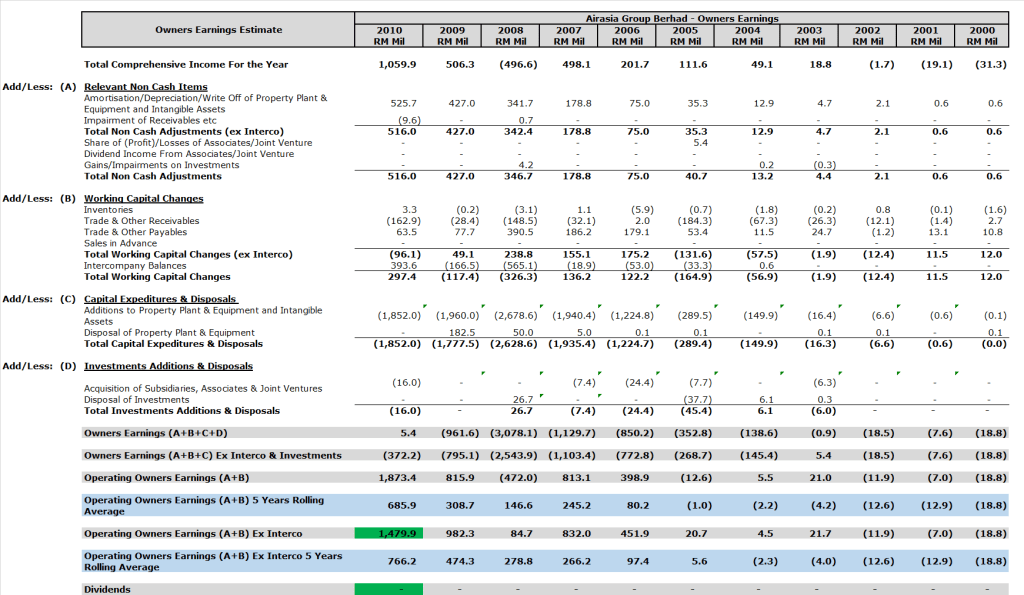Select the Dividends row label

pyautogui.click(x=107, y=589)
